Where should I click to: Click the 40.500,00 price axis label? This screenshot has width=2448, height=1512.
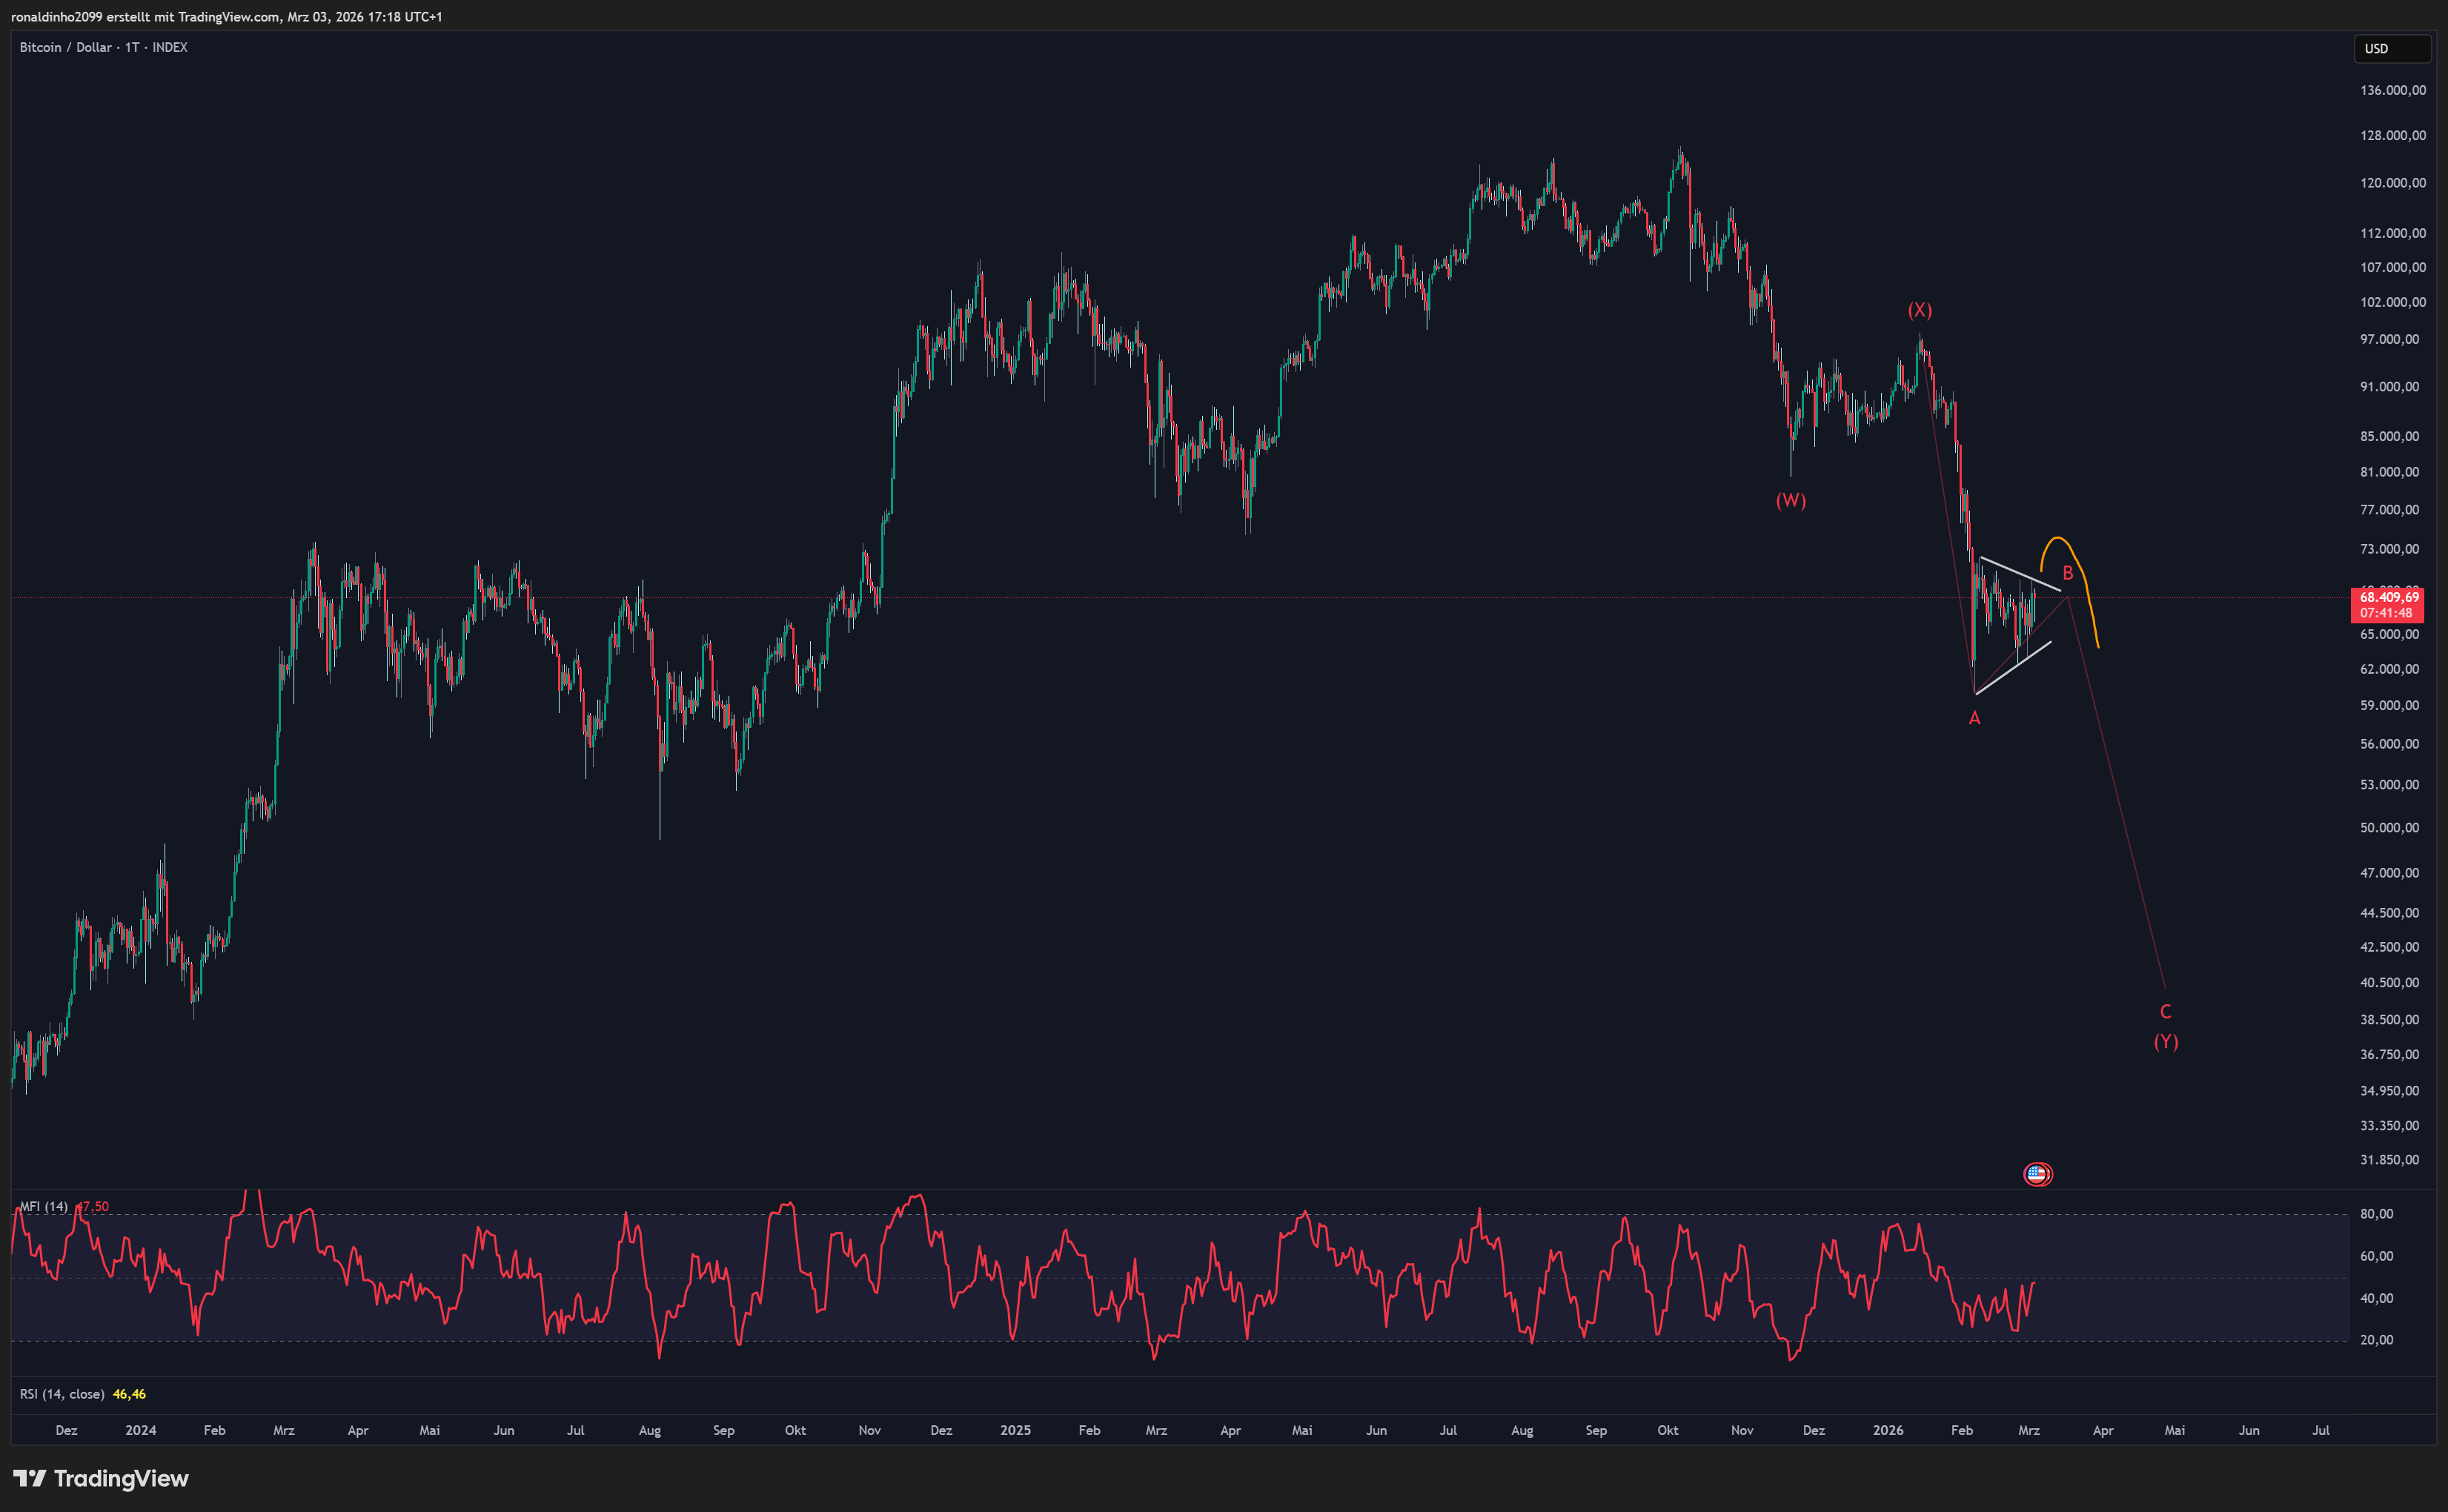(x=2389, y=982)
